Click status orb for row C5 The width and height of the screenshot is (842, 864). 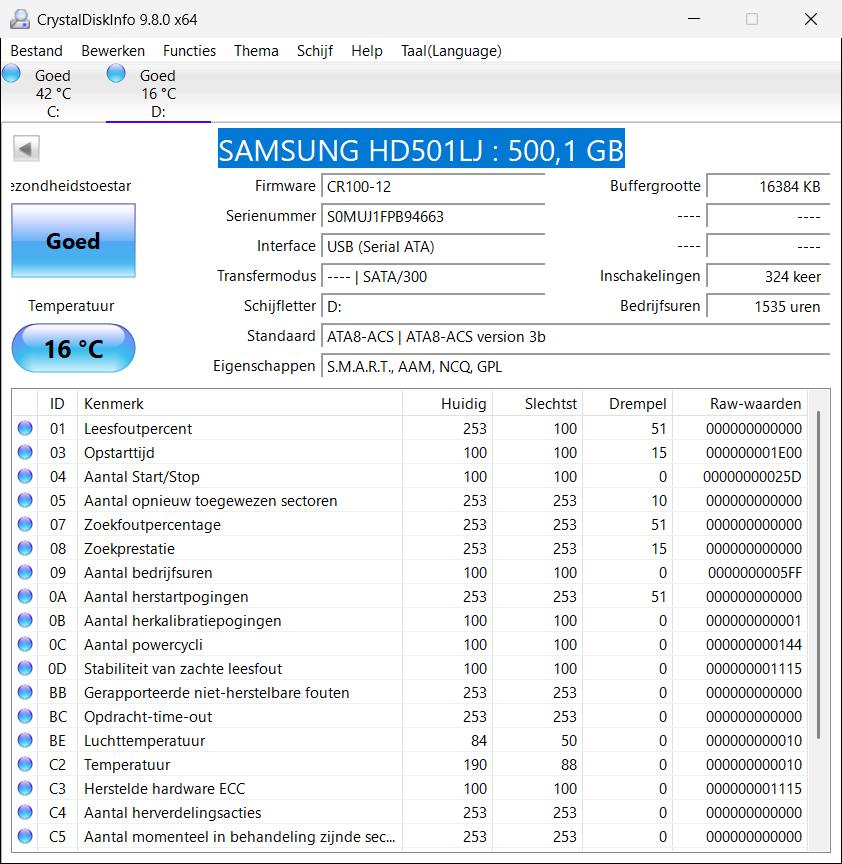(x=25, y=836)
